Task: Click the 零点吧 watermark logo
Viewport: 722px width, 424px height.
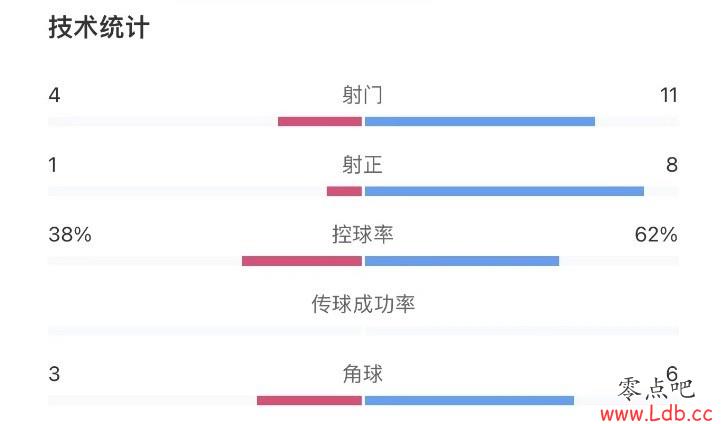Action: 656,389
